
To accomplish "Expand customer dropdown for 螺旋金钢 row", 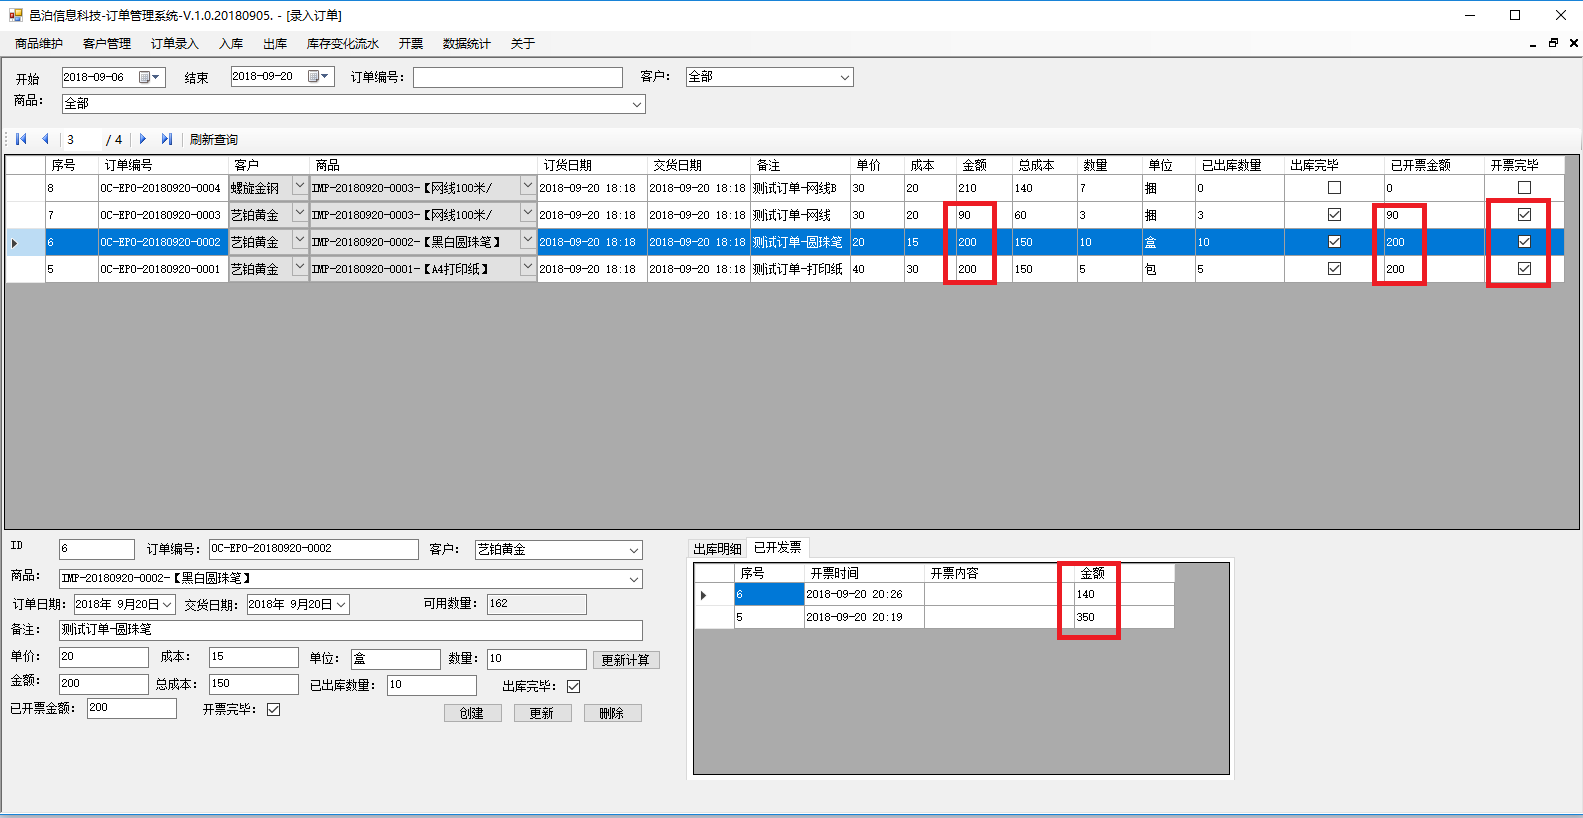I will coord(299,186).
